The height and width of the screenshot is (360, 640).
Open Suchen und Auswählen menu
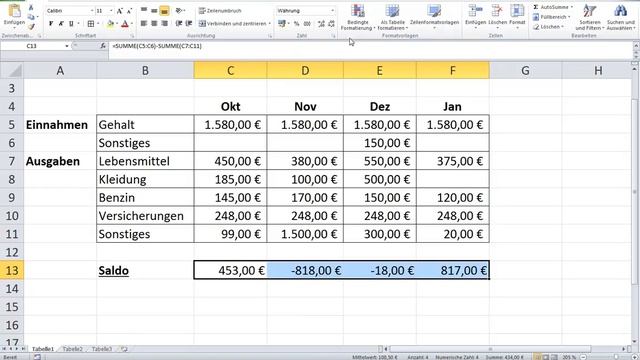tap(620, 18)
